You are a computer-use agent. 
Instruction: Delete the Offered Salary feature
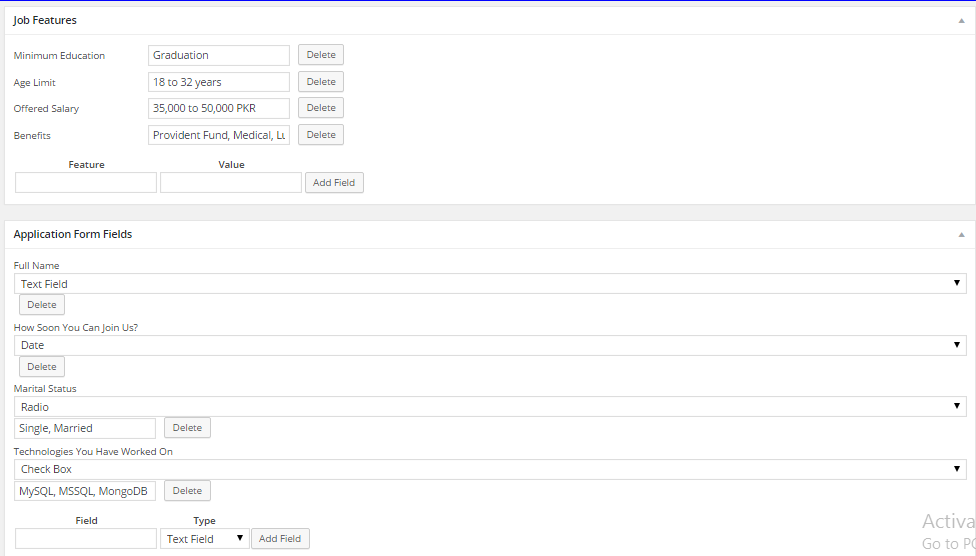(321, 108)
